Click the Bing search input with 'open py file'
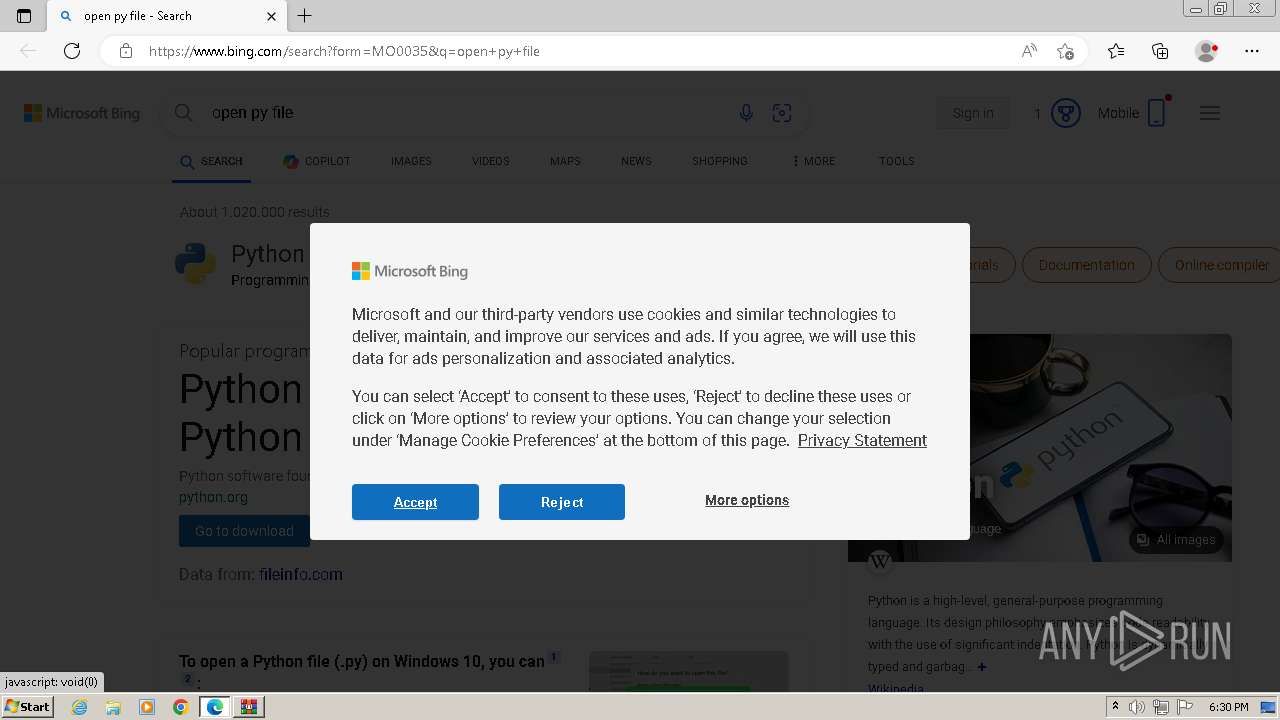1280x720 pixels. 465,113
